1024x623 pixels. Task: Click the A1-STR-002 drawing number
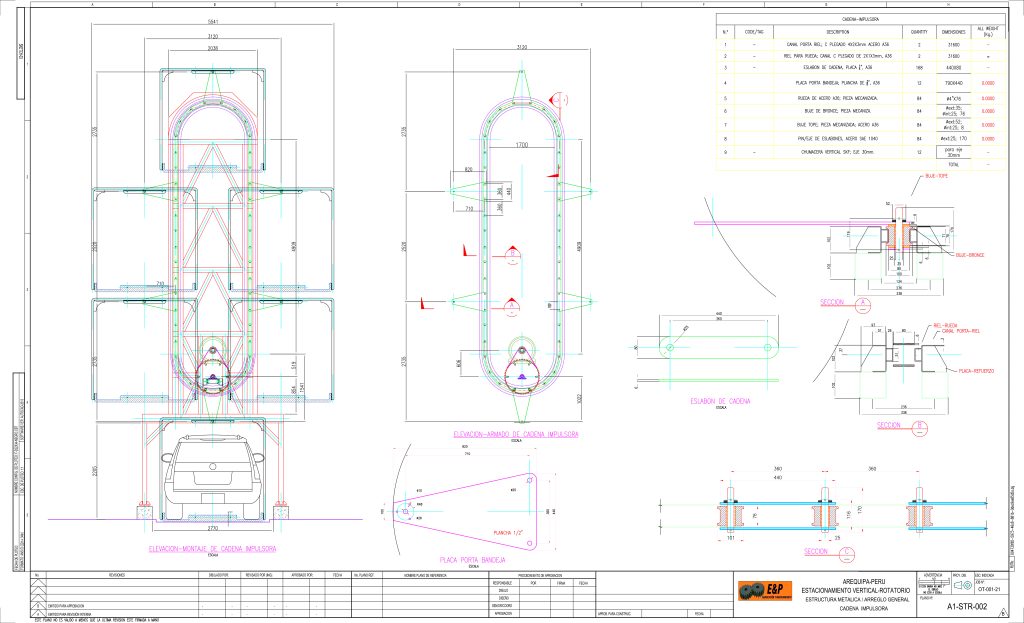click(x=968, y=606)
